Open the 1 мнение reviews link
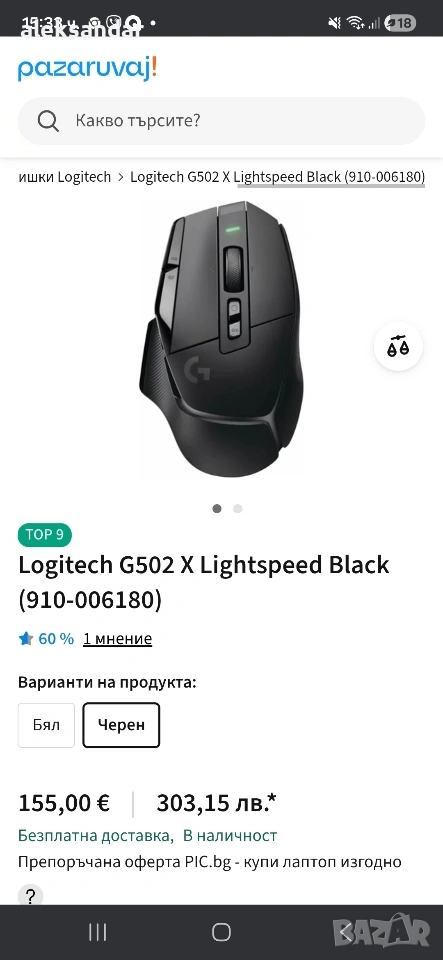Screen dimensions: 443x960 coord(117,639)
